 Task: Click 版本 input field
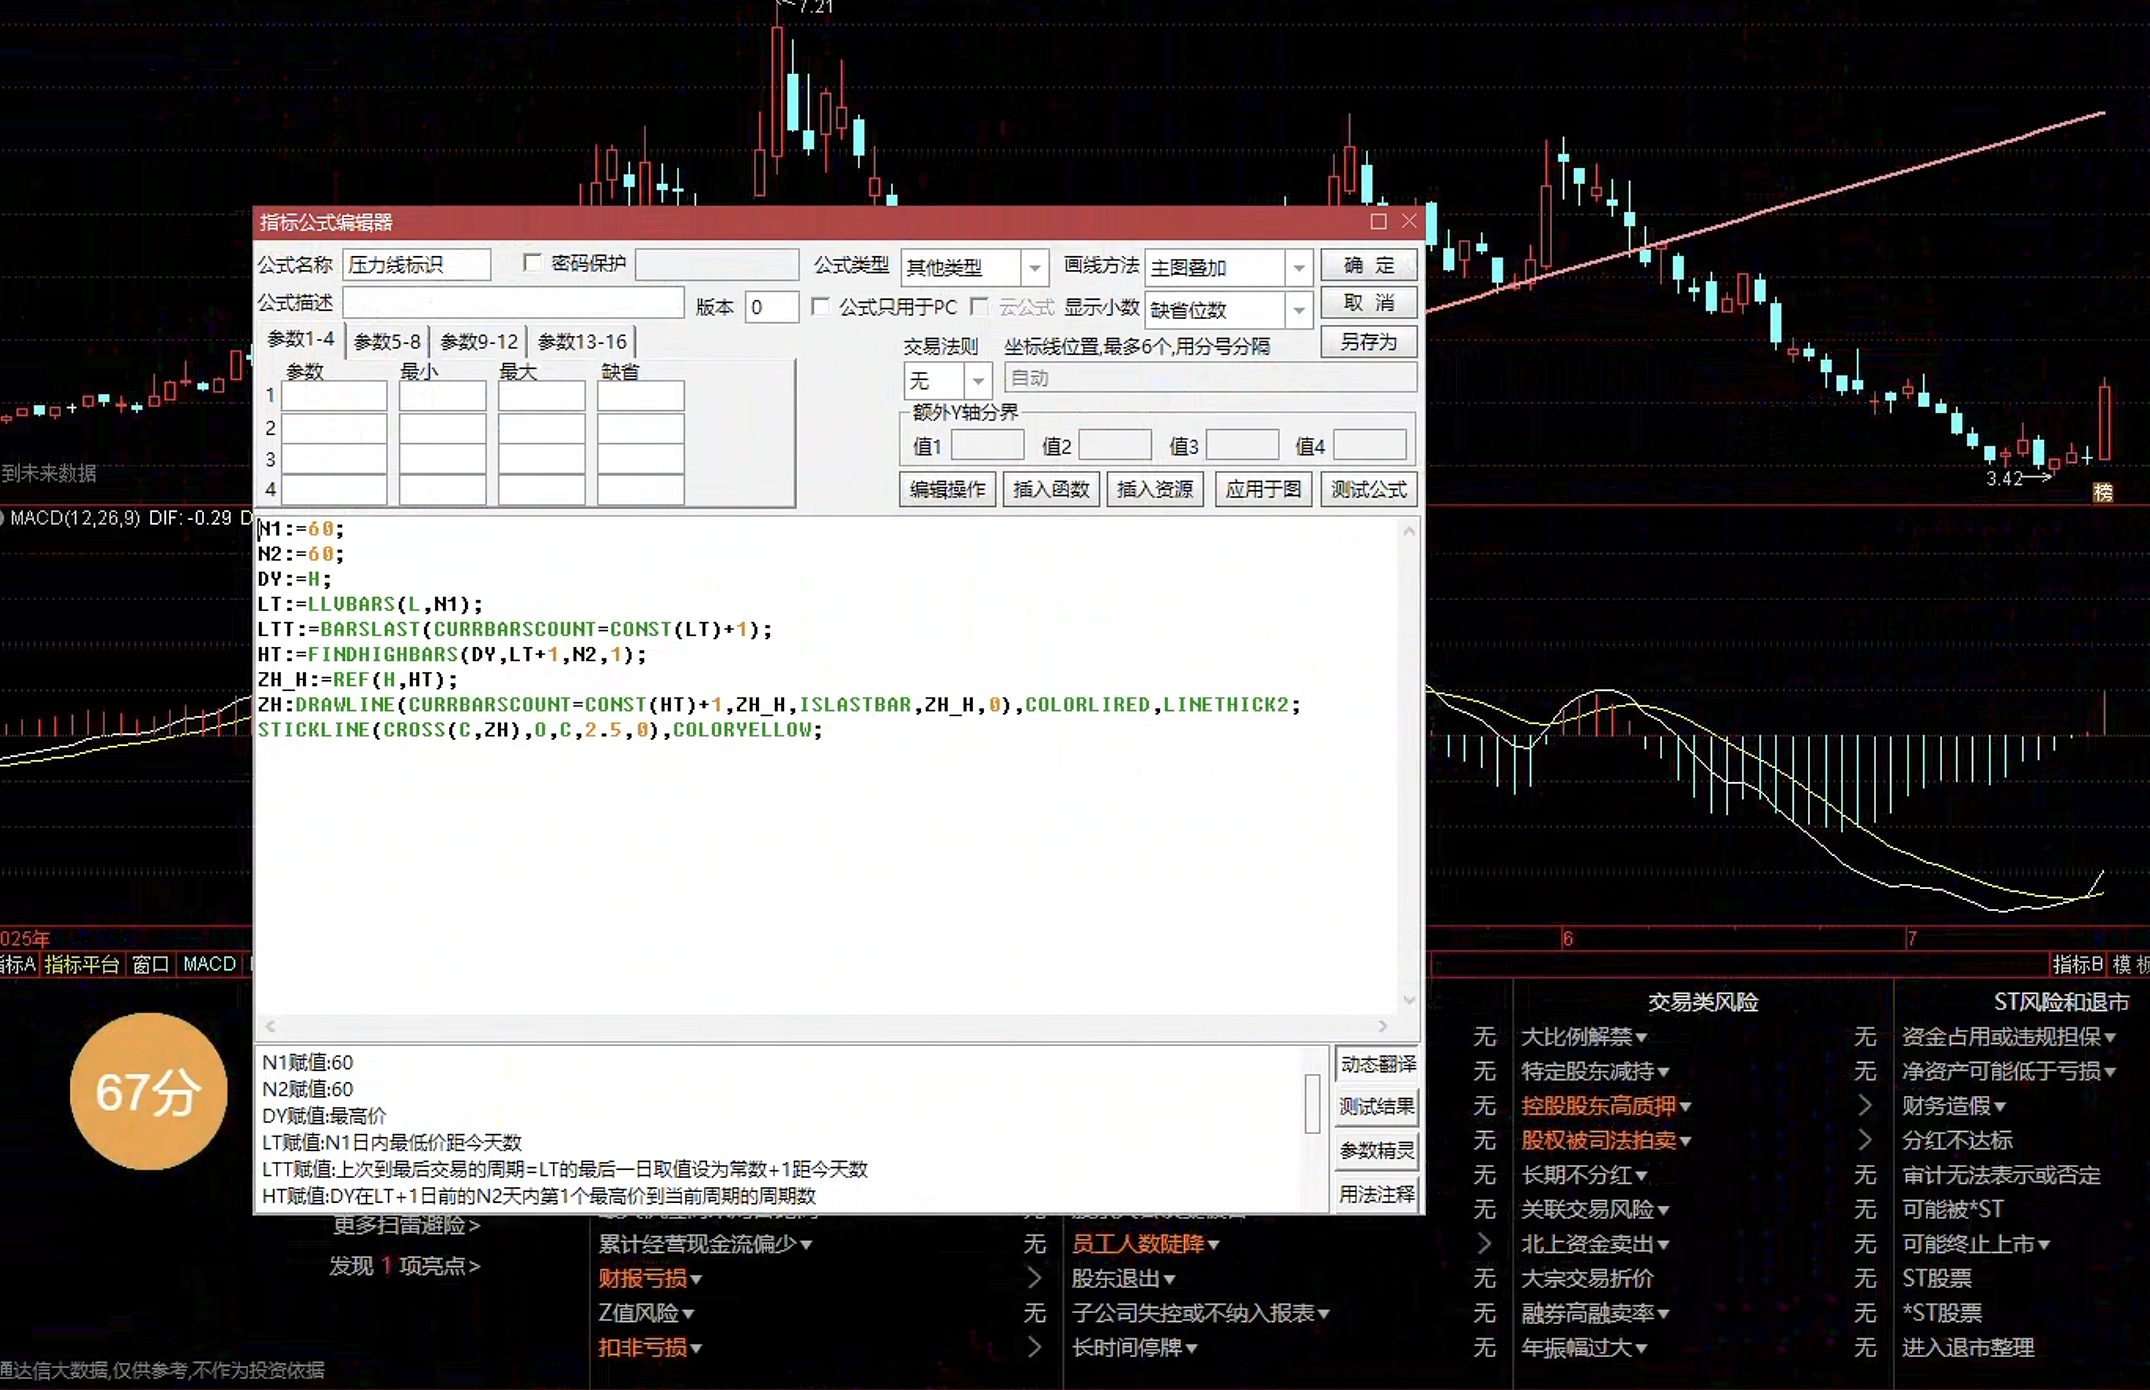[x=772, y=307]
